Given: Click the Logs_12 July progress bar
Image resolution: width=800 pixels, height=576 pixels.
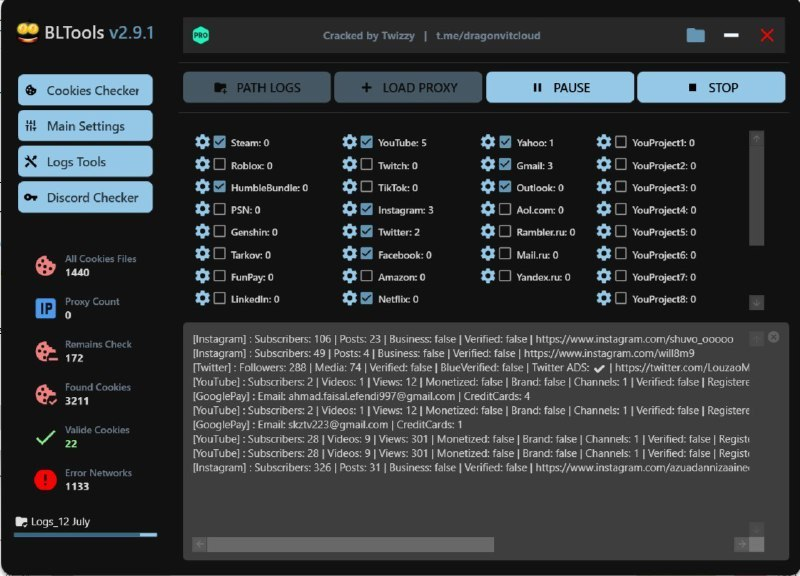Looking at the screenshot, I should [85, 535].
